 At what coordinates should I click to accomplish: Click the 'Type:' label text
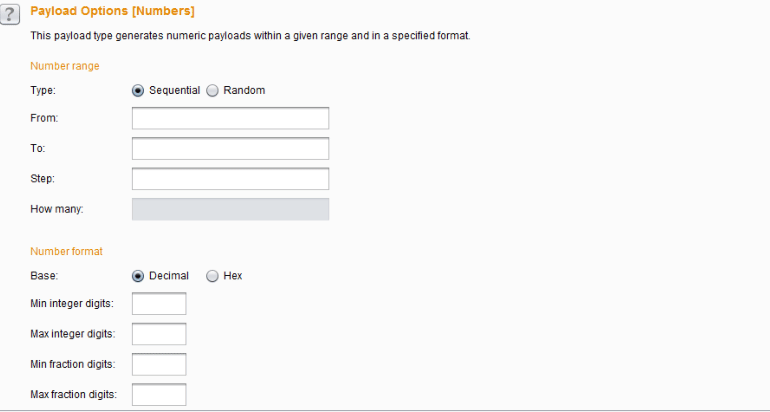click(43, 90)
